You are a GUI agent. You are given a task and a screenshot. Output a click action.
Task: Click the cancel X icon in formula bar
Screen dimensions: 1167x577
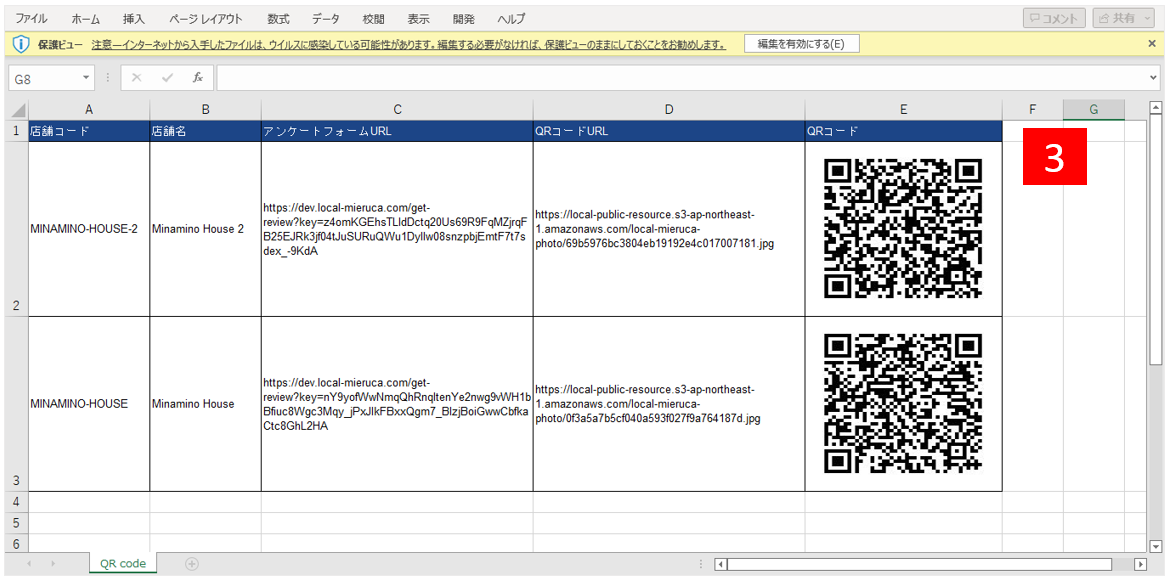tap(136, 77)
